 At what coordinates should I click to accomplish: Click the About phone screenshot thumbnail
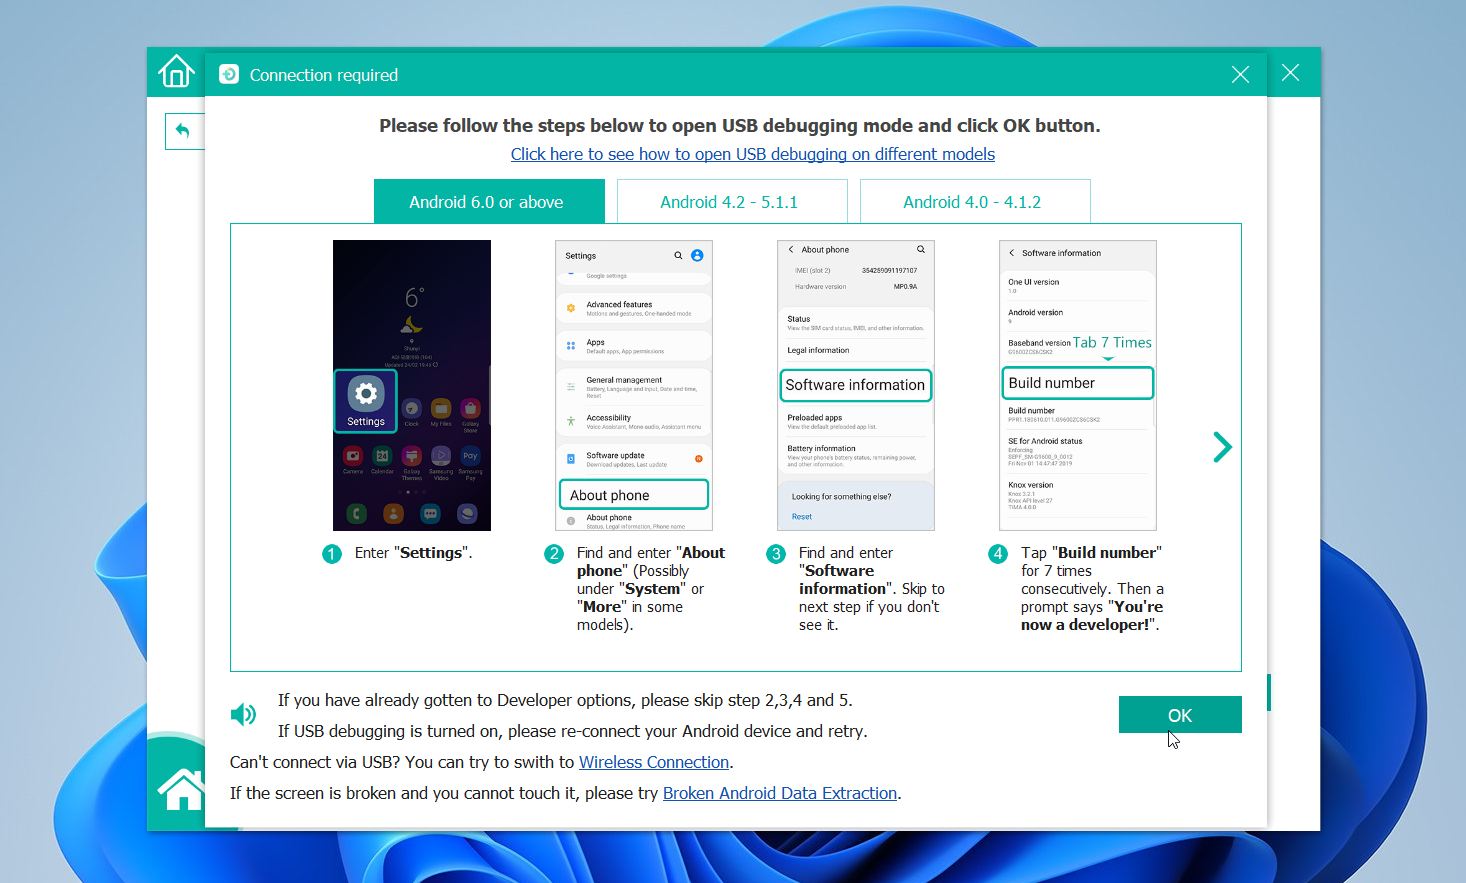pos(634,385)
